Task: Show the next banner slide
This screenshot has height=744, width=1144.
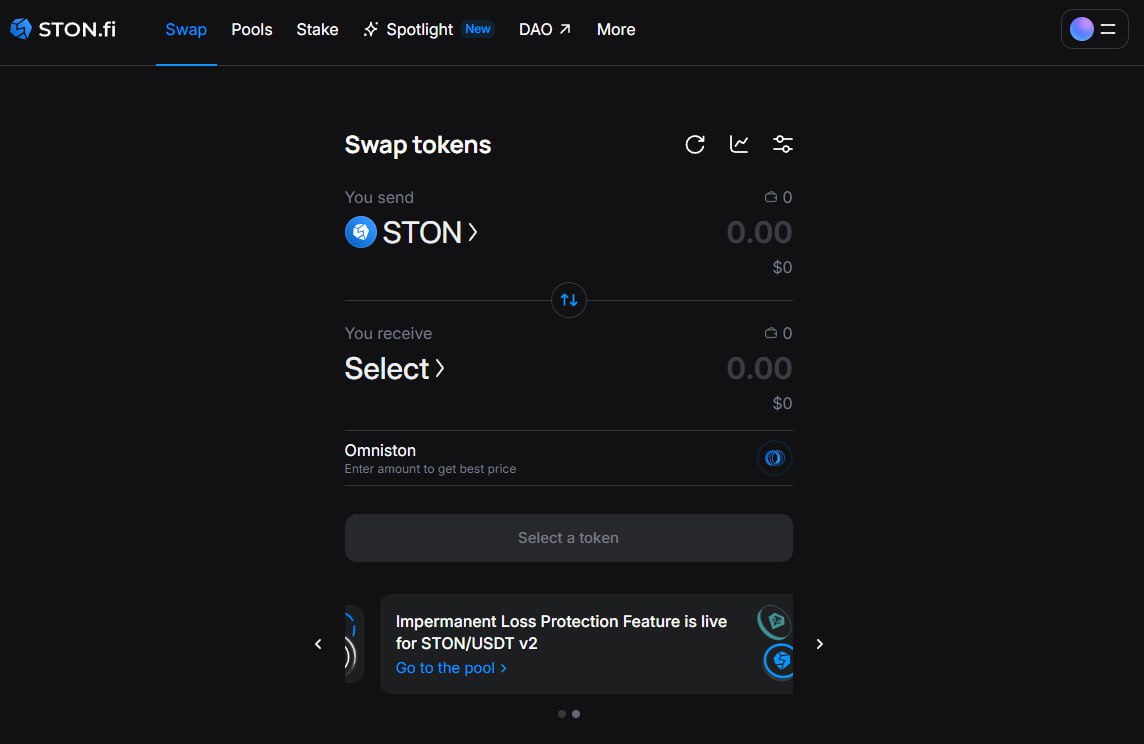Action: 820,644
